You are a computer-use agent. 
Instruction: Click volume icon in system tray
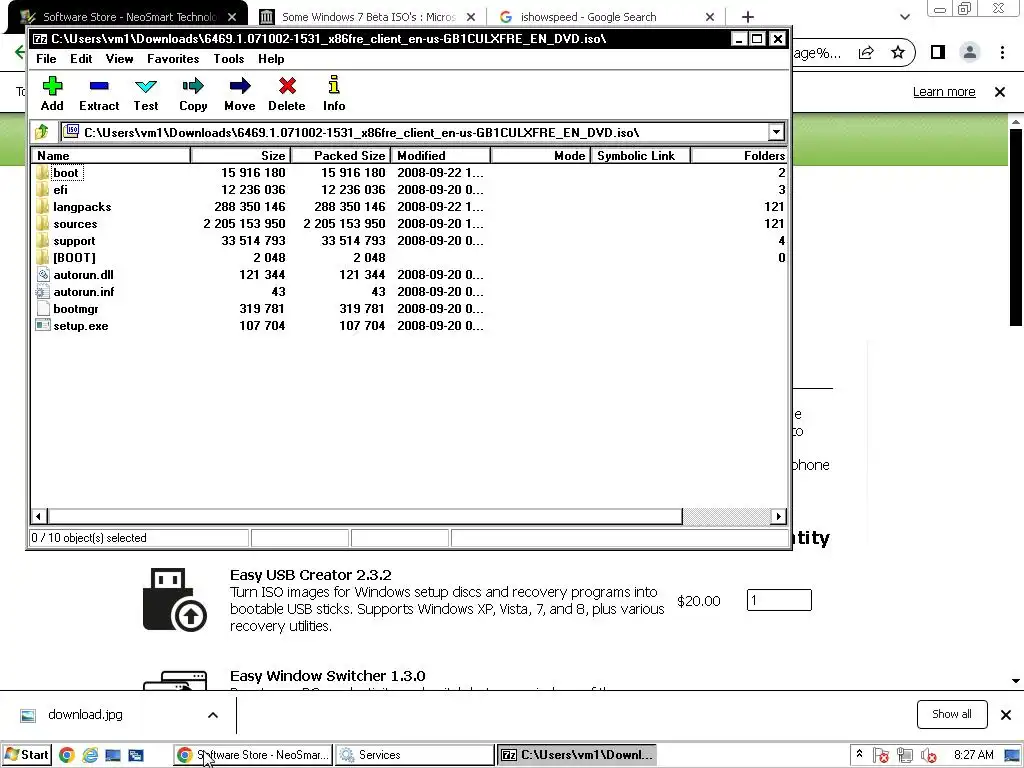[x=928, y=756]
